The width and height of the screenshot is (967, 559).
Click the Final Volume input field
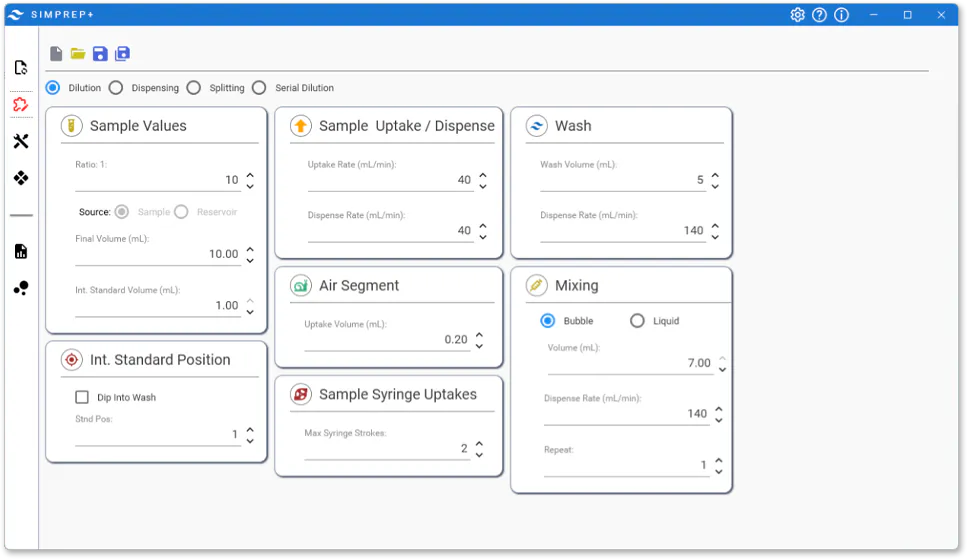[157, 254]
